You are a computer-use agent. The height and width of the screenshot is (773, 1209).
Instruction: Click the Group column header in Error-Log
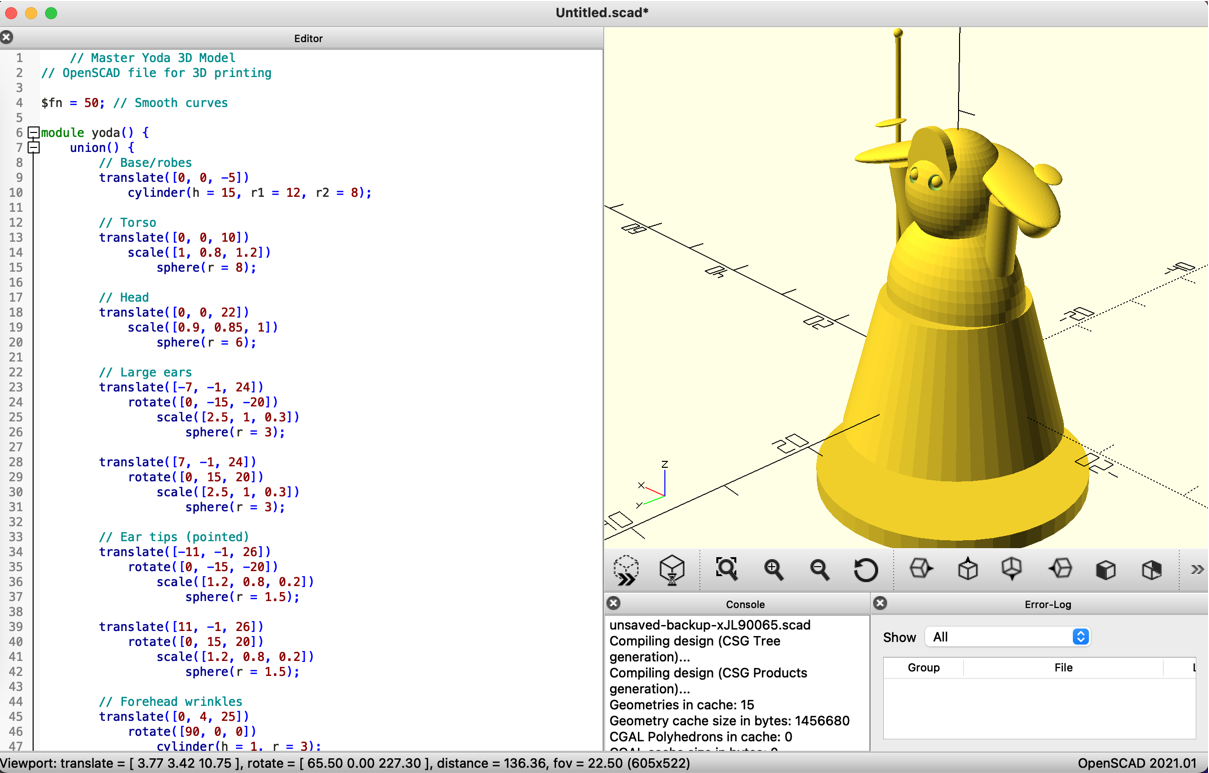click(923, 668)
